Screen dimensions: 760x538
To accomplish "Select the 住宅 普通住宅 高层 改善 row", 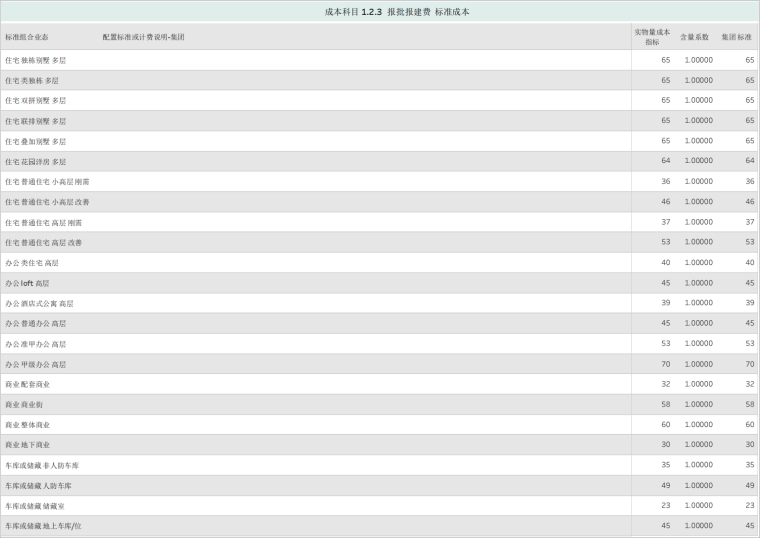I will point(44,243).
